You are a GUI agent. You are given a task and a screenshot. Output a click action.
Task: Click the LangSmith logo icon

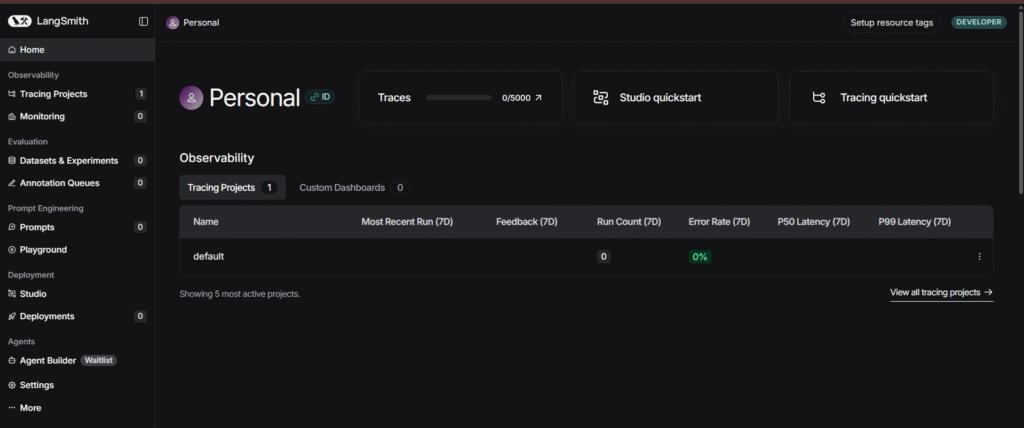click(x=20, y=21)
